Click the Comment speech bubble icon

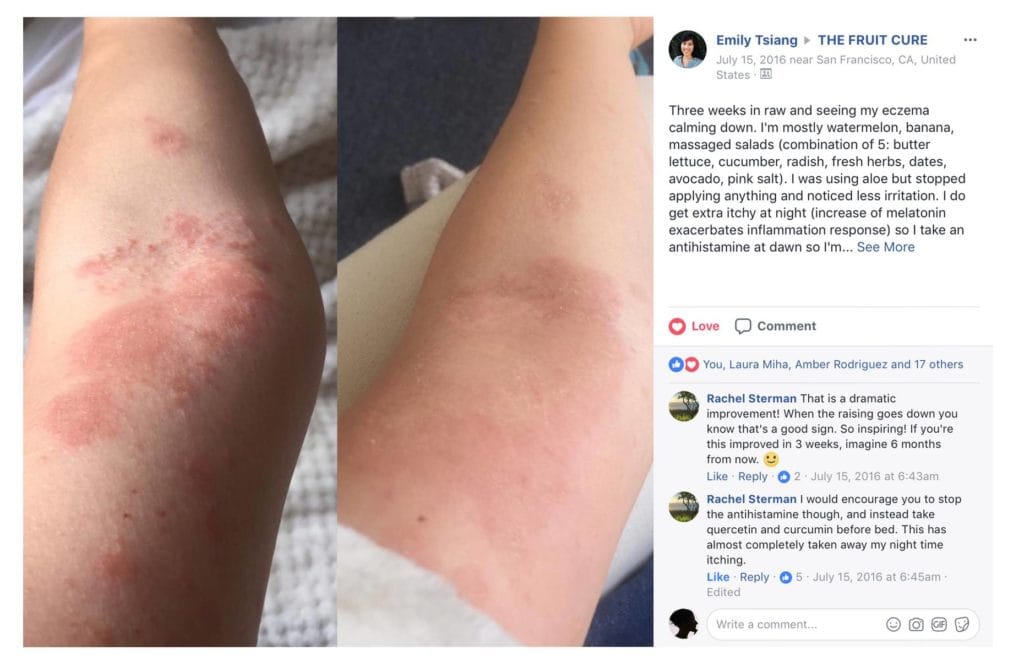coord(743,326)
